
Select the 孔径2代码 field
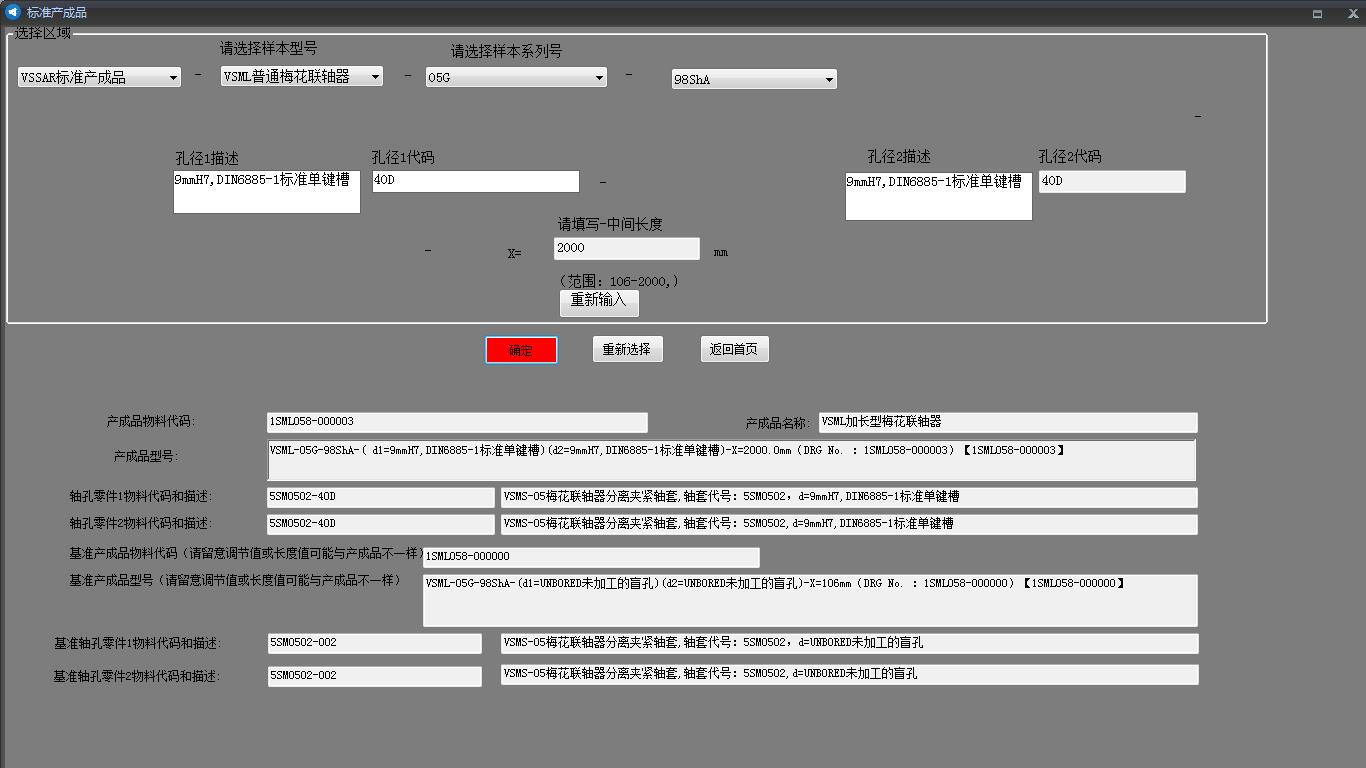[1111, 181]
